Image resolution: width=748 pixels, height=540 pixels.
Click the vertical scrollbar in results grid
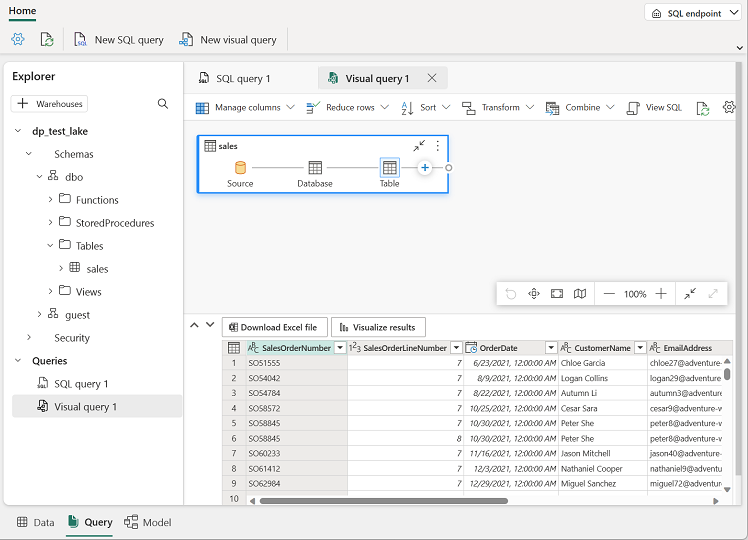point(727,374)
